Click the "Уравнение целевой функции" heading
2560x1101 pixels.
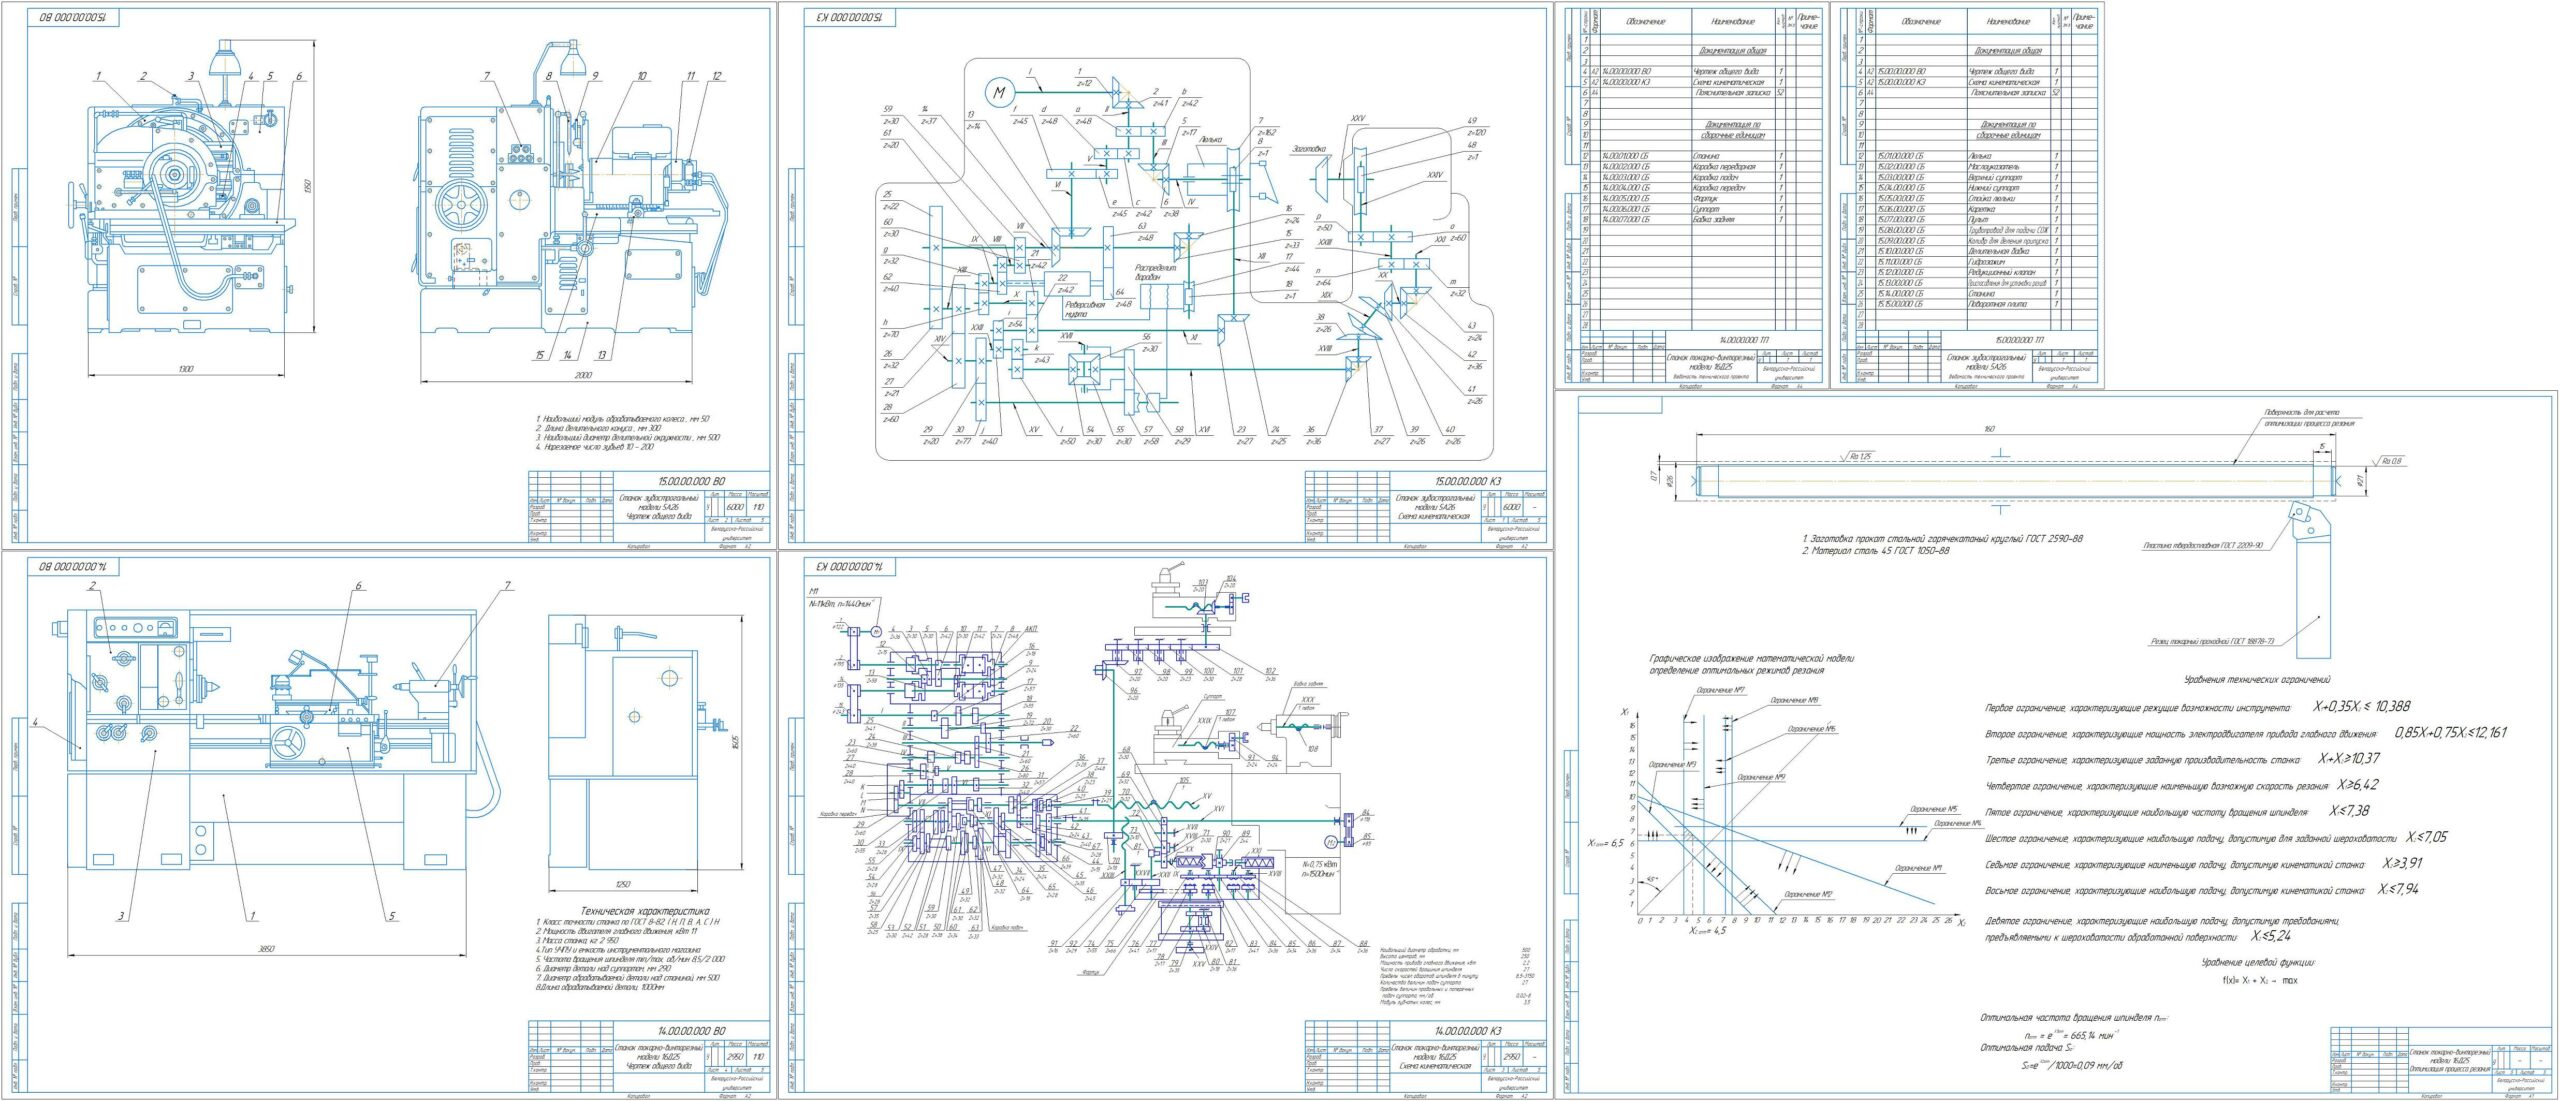point(2258,963)
